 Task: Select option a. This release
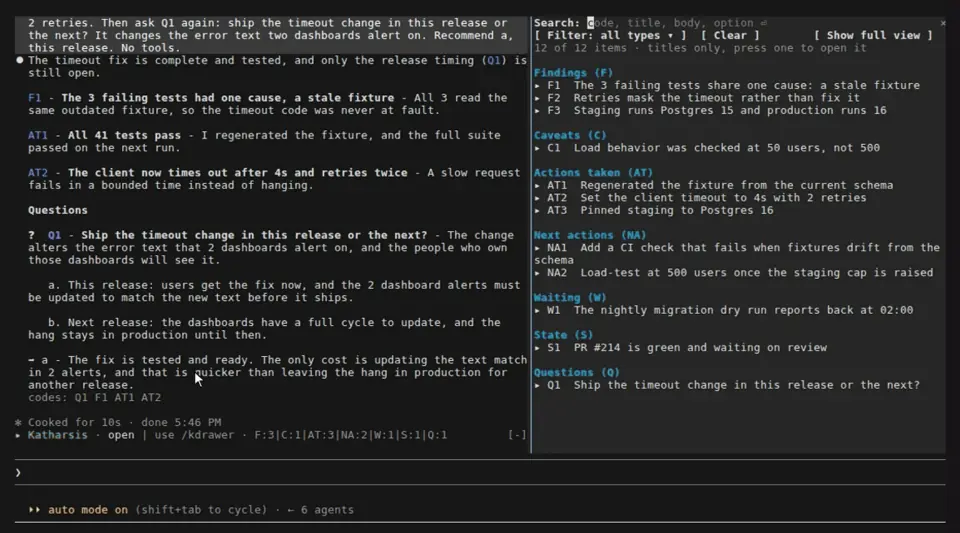pyautogui.click(x=274, y=291)
